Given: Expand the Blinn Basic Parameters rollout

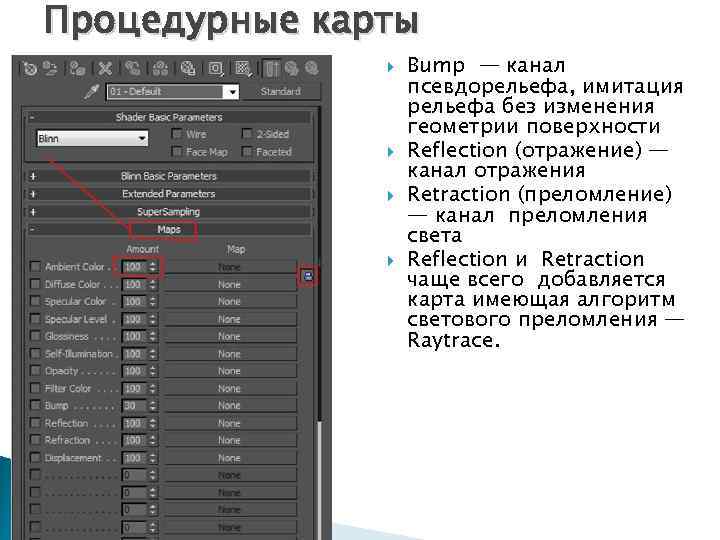Looking at the screenshot, I should click(x=169, y=176).
